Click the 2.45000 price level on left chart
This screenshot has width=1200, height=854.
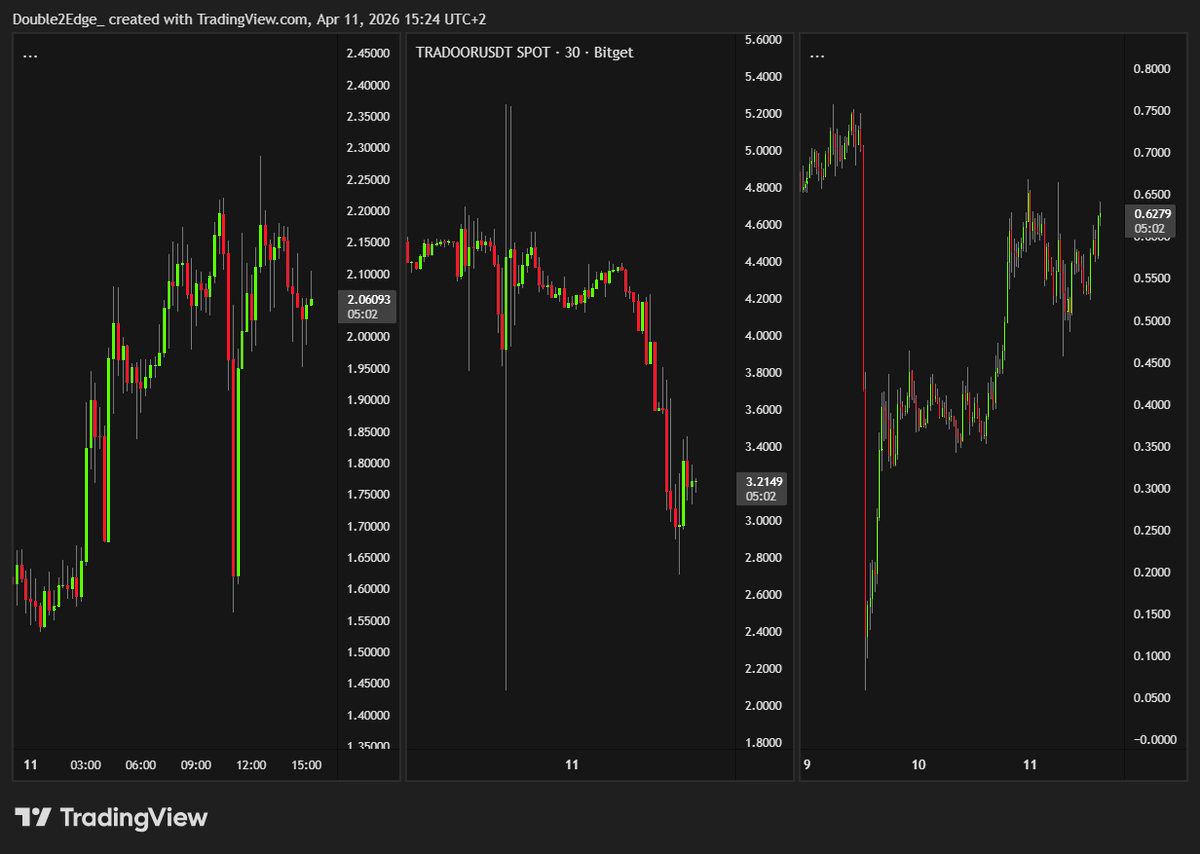pos(368,53)
